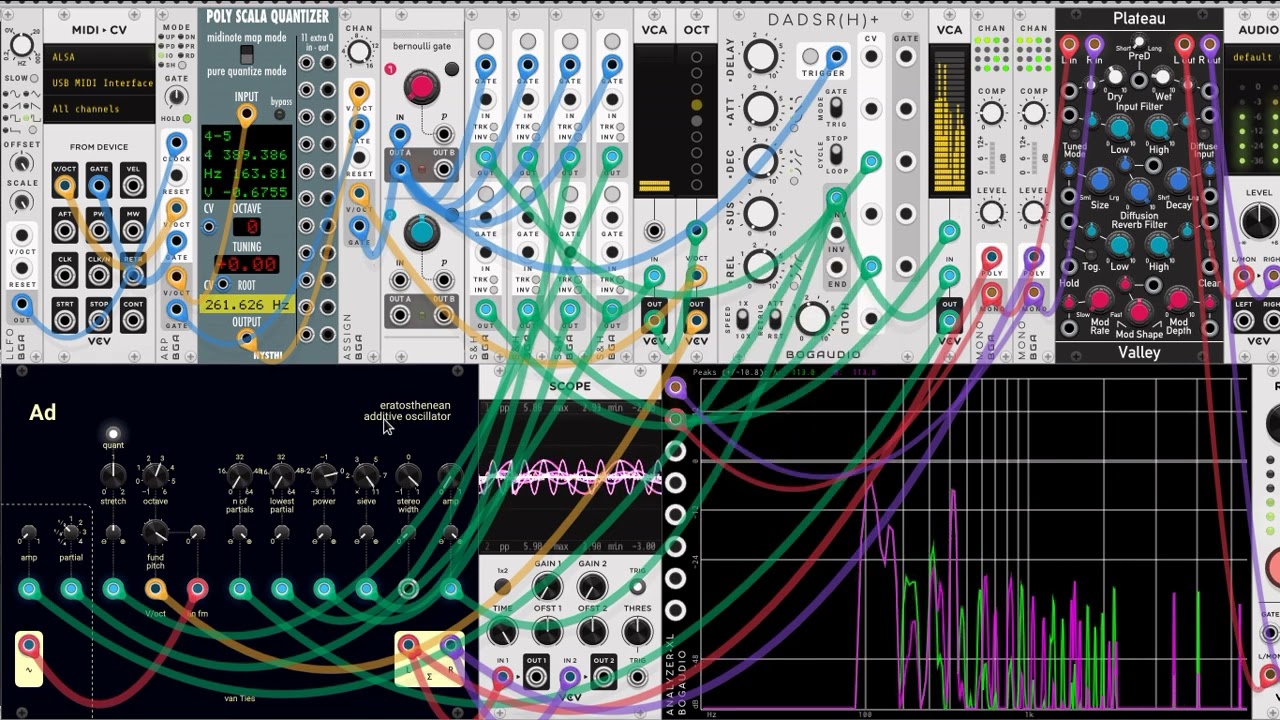
Task: Click the LEVEL knob on the Audio module
Action: click(x=1259, y=223)
